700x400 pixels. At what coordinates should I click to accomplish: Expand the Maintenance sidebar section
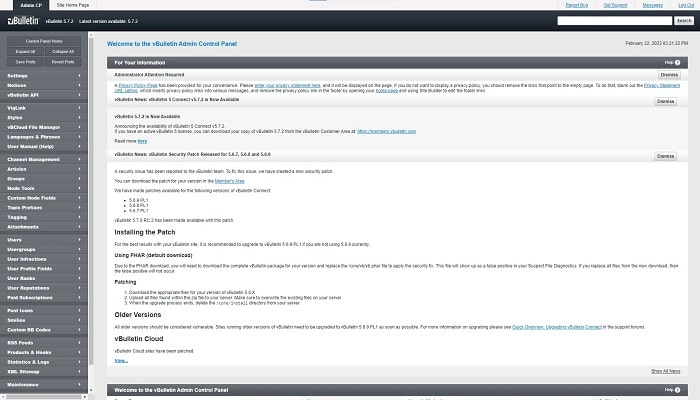point(44,384)
